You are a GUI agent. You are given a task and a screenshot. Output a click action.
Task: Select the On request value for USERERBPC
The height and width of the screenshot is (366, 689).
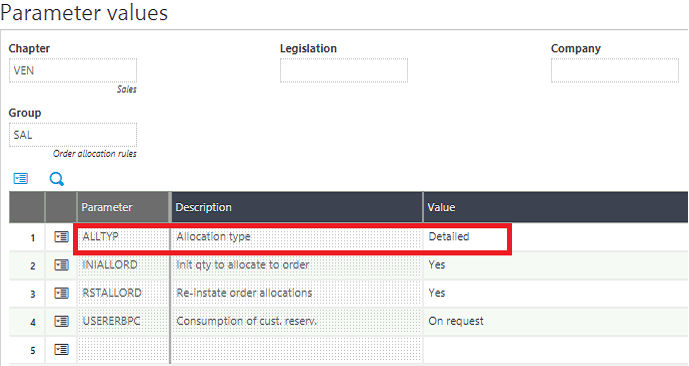[x=456, y=321]
